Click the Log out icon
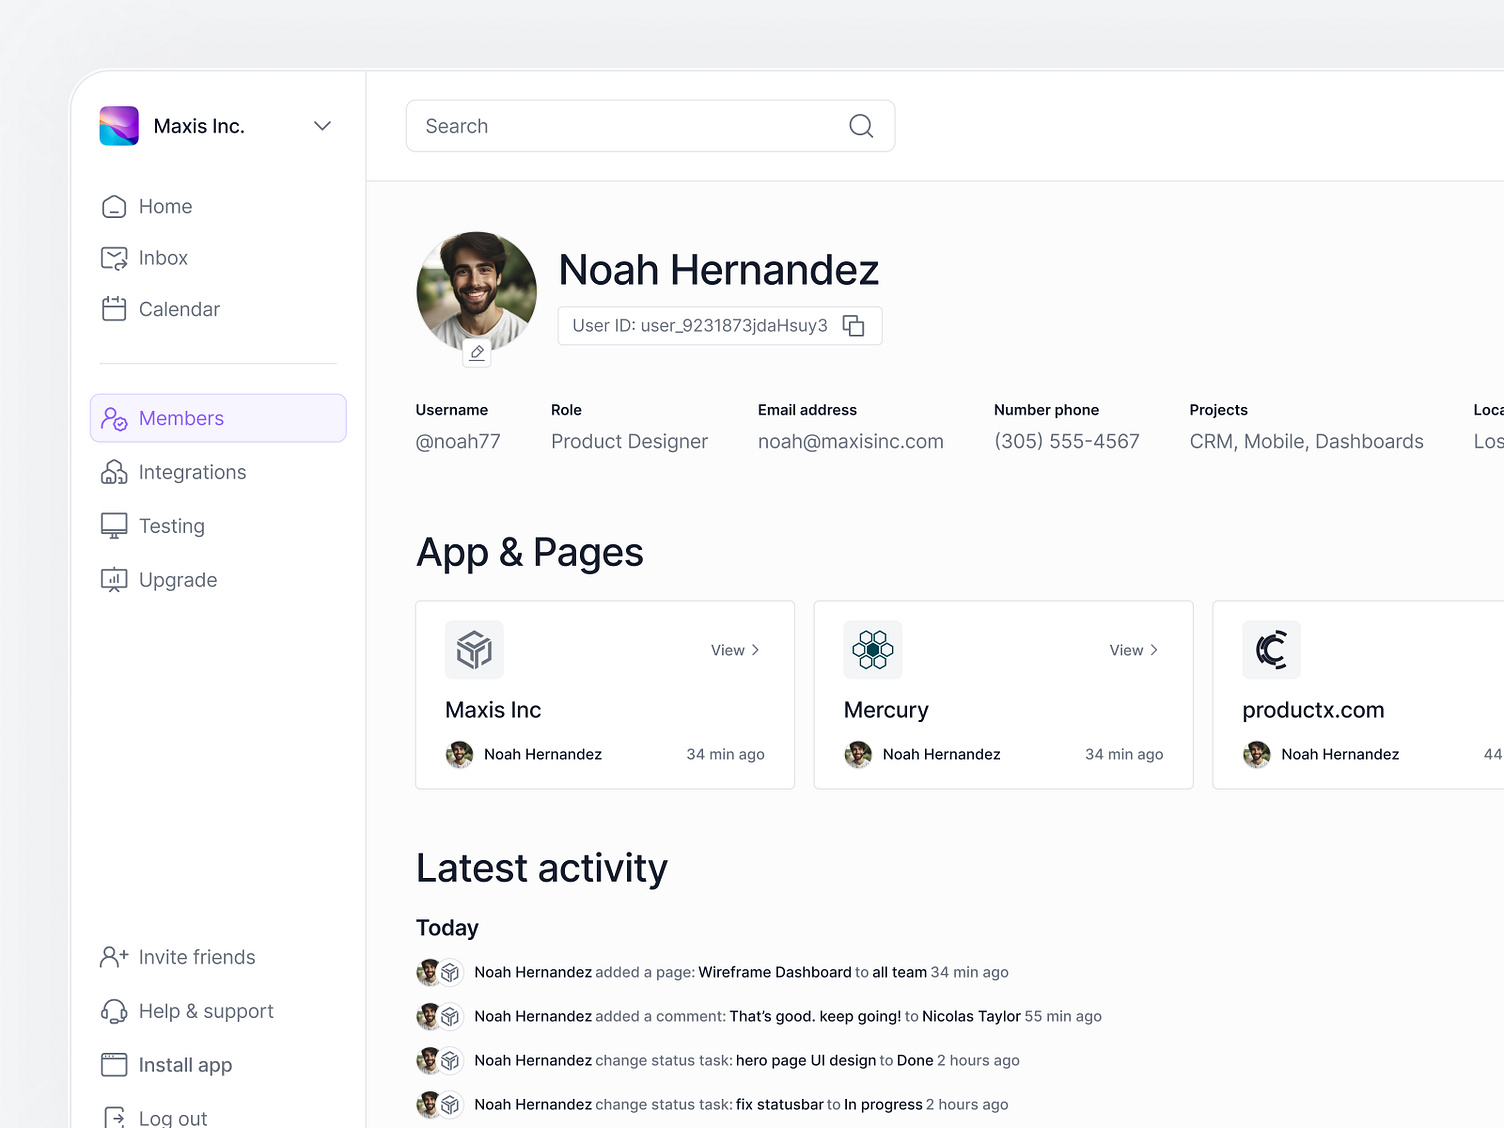This screenshot has height=1128, width=1504. pos(114,1118)
